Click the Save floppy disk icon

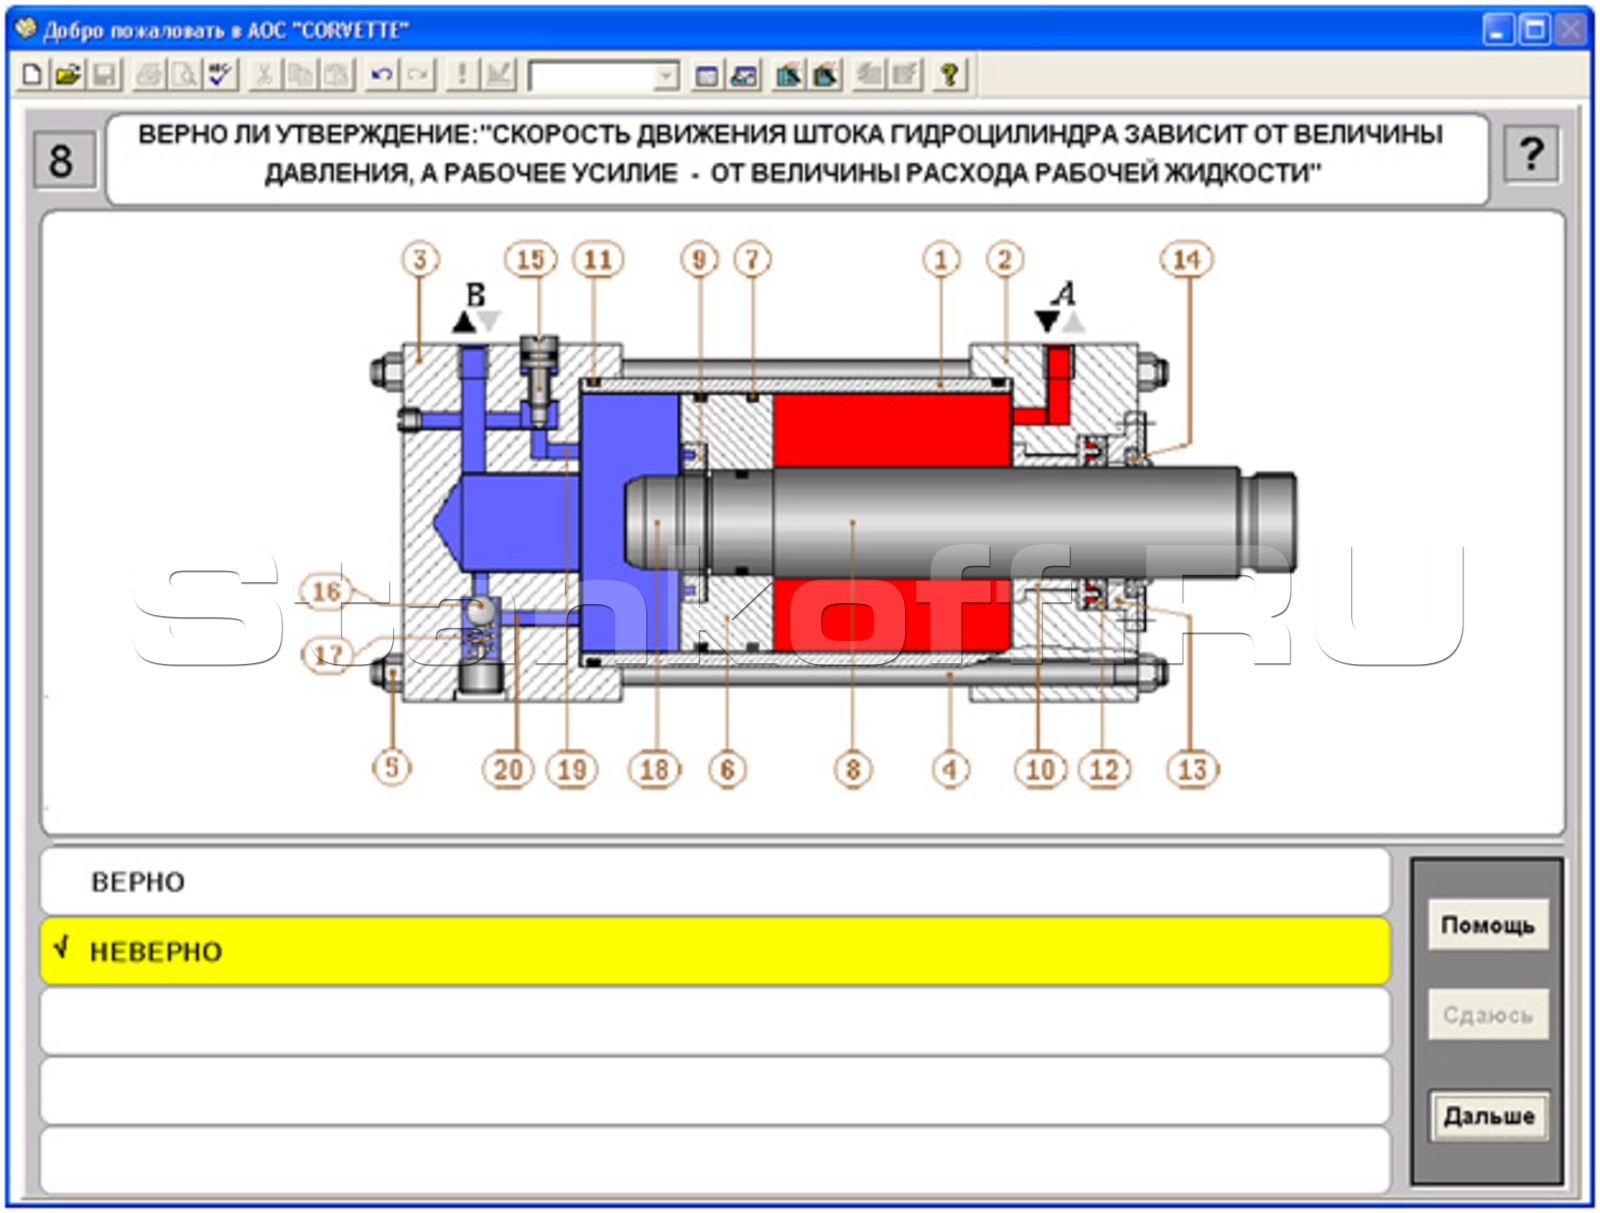pos(104,75)
